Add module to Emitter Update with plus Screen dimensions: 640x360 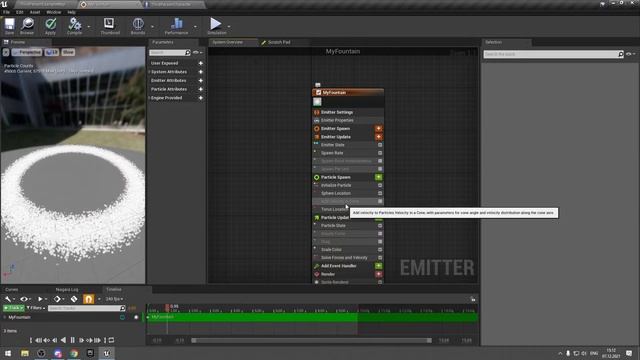click(x=378, y=137)
